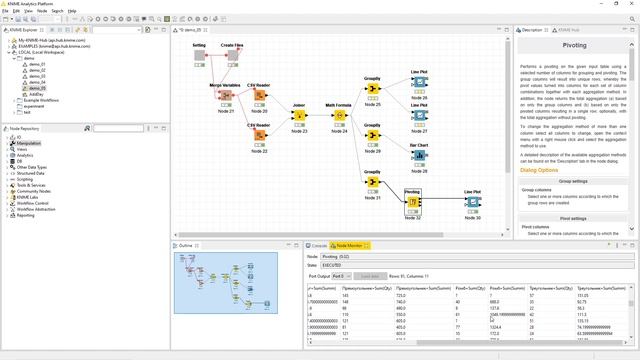Click the Pivot settings section header
The image size is (640, 360).
[573, 219]
